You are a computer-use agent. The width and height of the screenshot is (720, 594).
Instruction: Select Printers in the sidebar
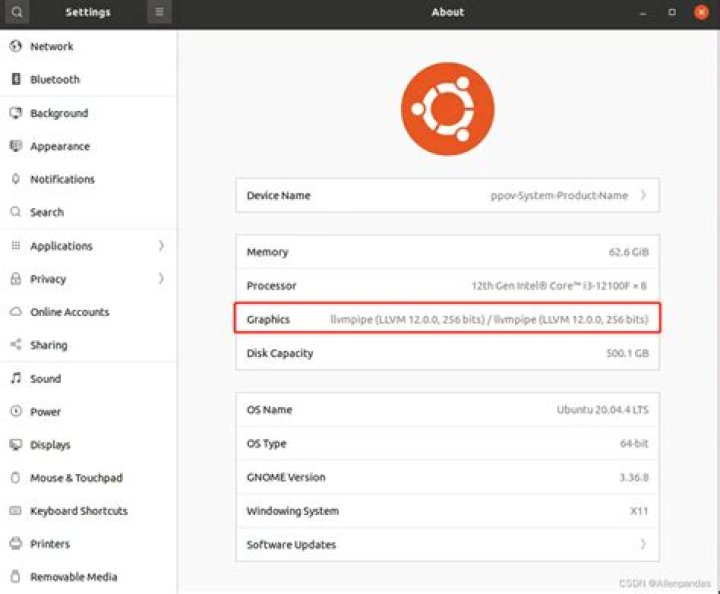click(x=88, y=544)
